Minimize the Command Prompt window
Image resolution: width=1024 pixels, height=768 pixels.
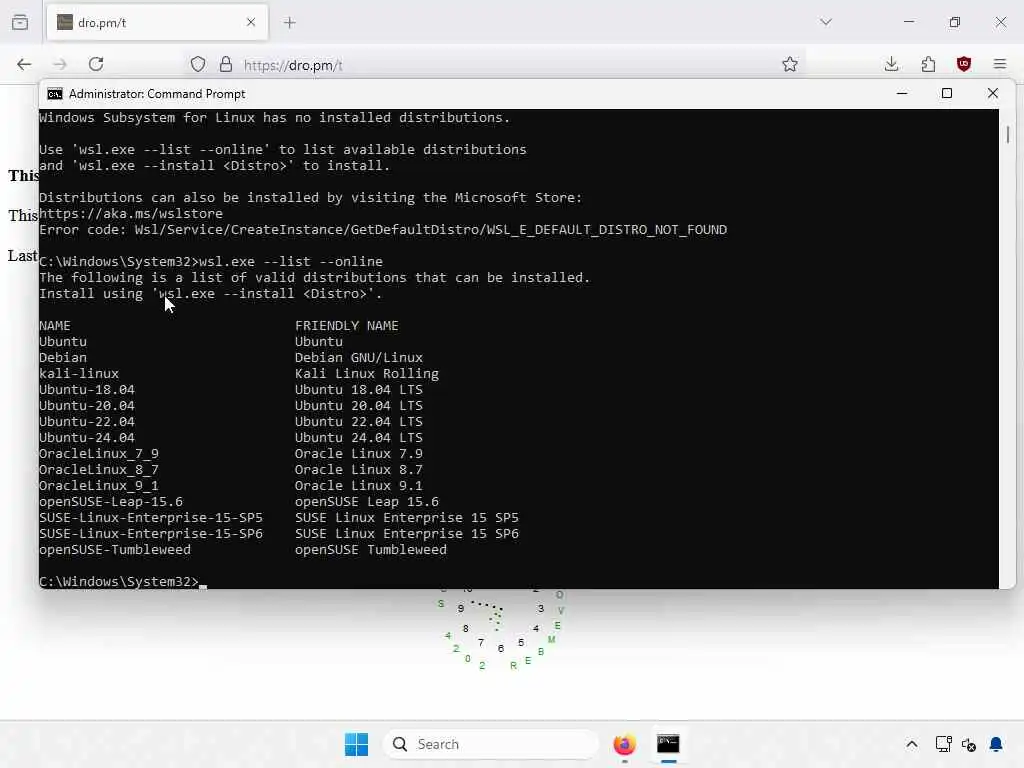(902, 93)
